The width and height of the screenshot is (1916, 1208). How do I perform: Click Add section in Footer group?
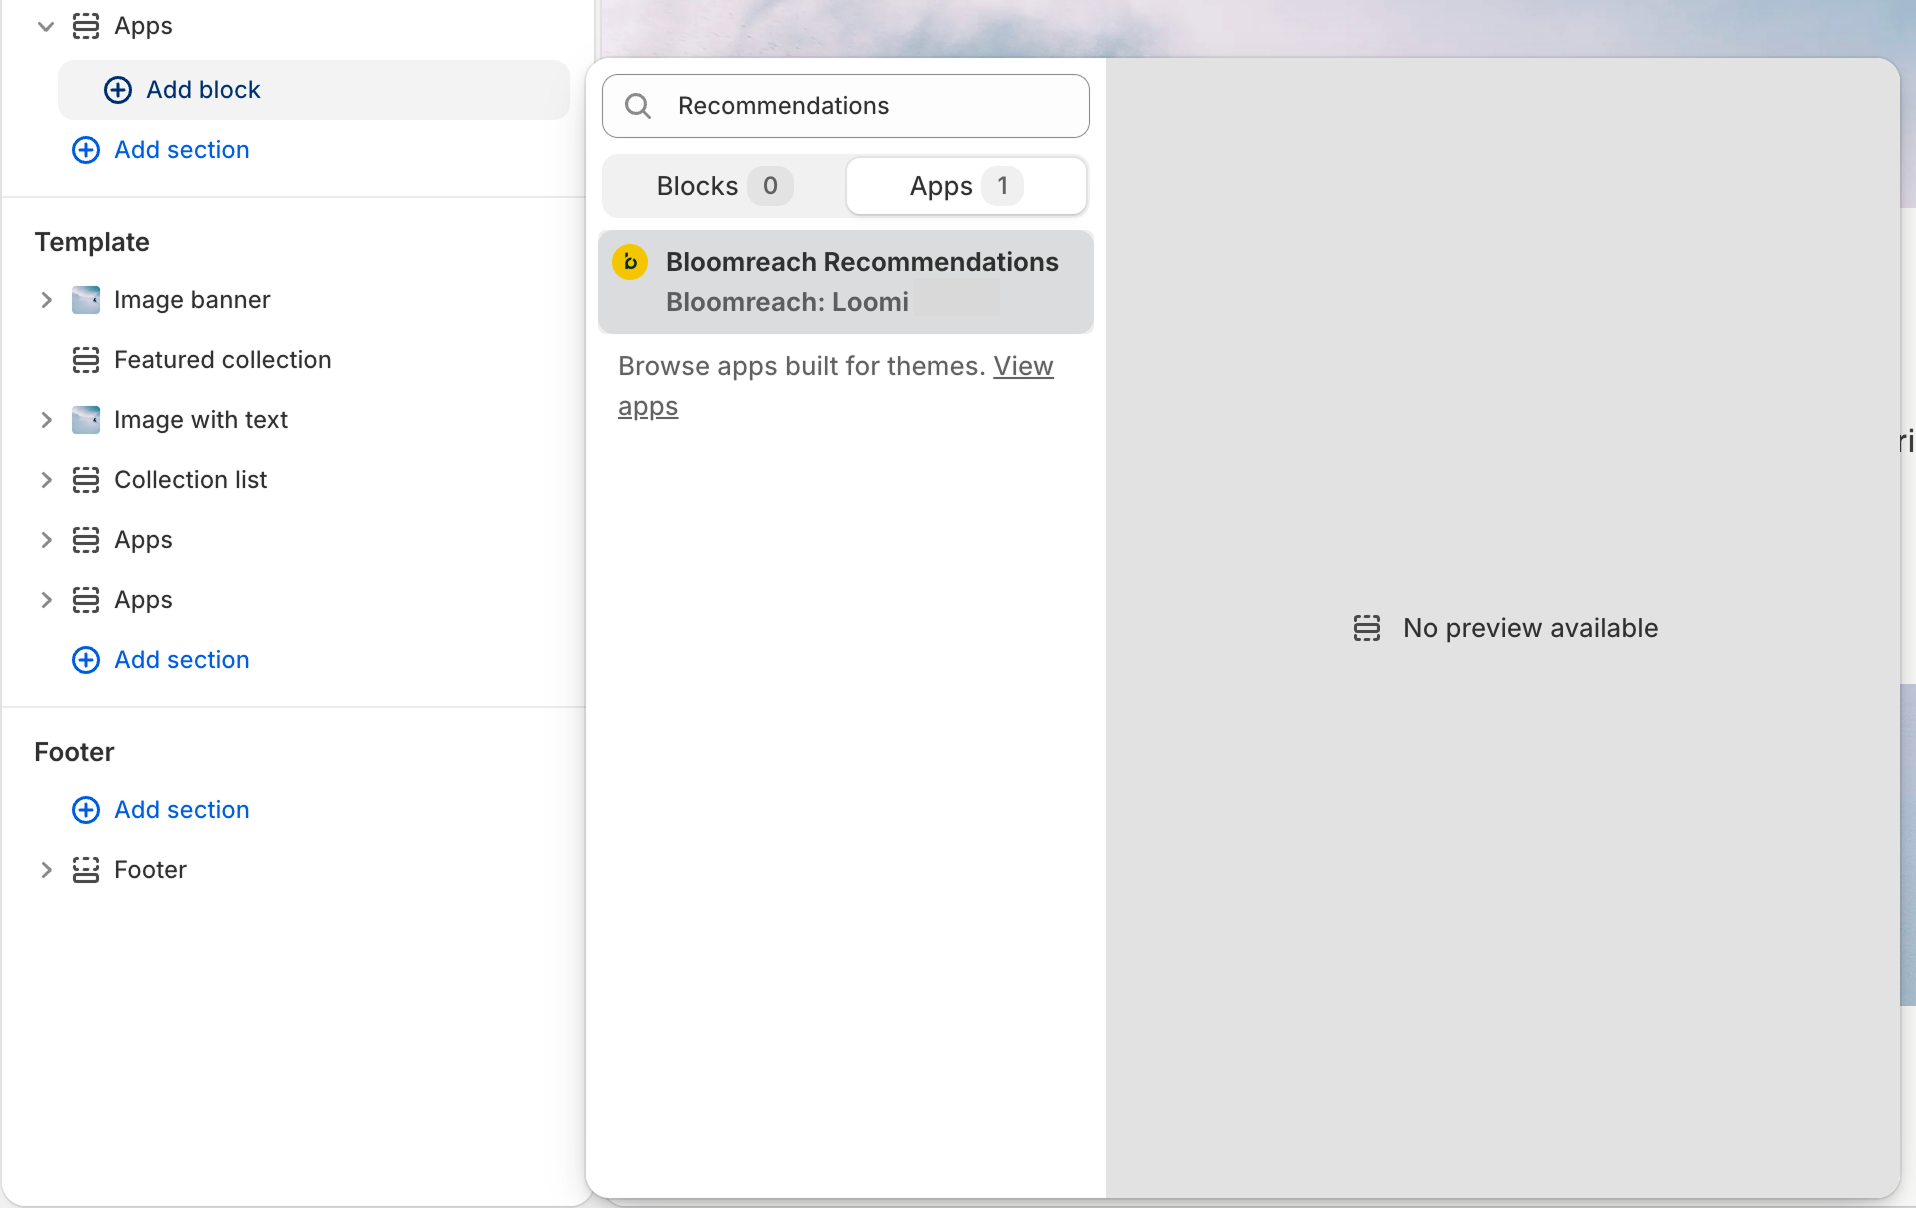click(161, 810)
